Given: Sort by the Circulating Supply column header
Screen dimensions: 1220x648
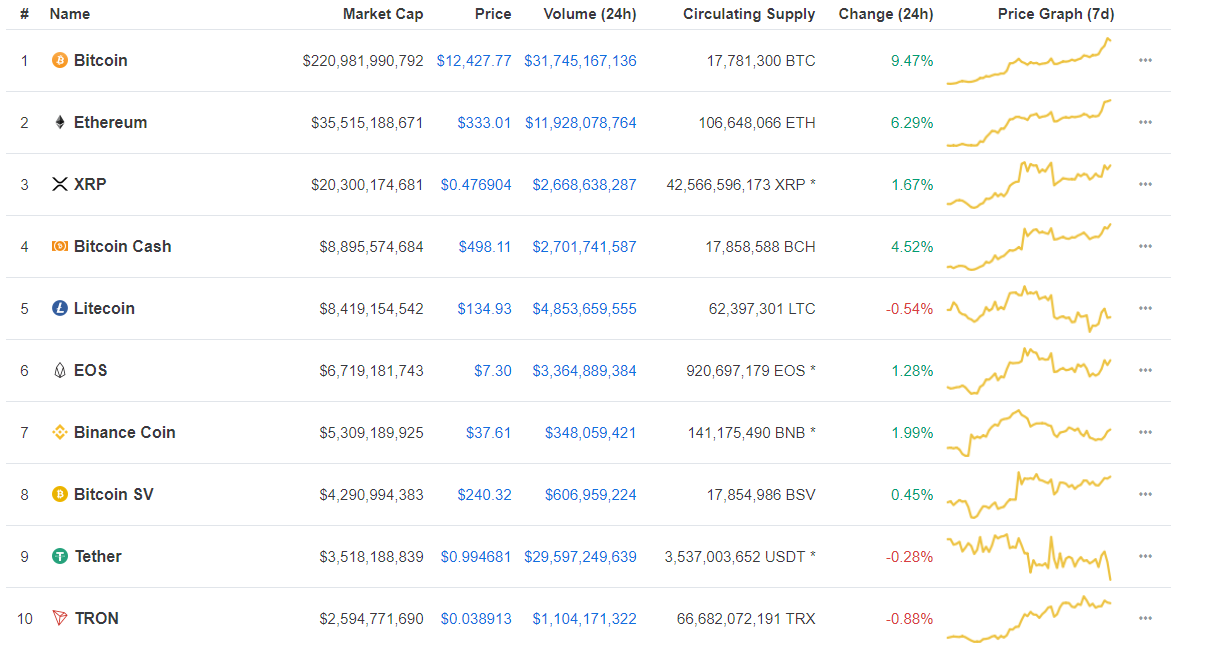Looking at the screenshot, I should [x=749, y=14].
